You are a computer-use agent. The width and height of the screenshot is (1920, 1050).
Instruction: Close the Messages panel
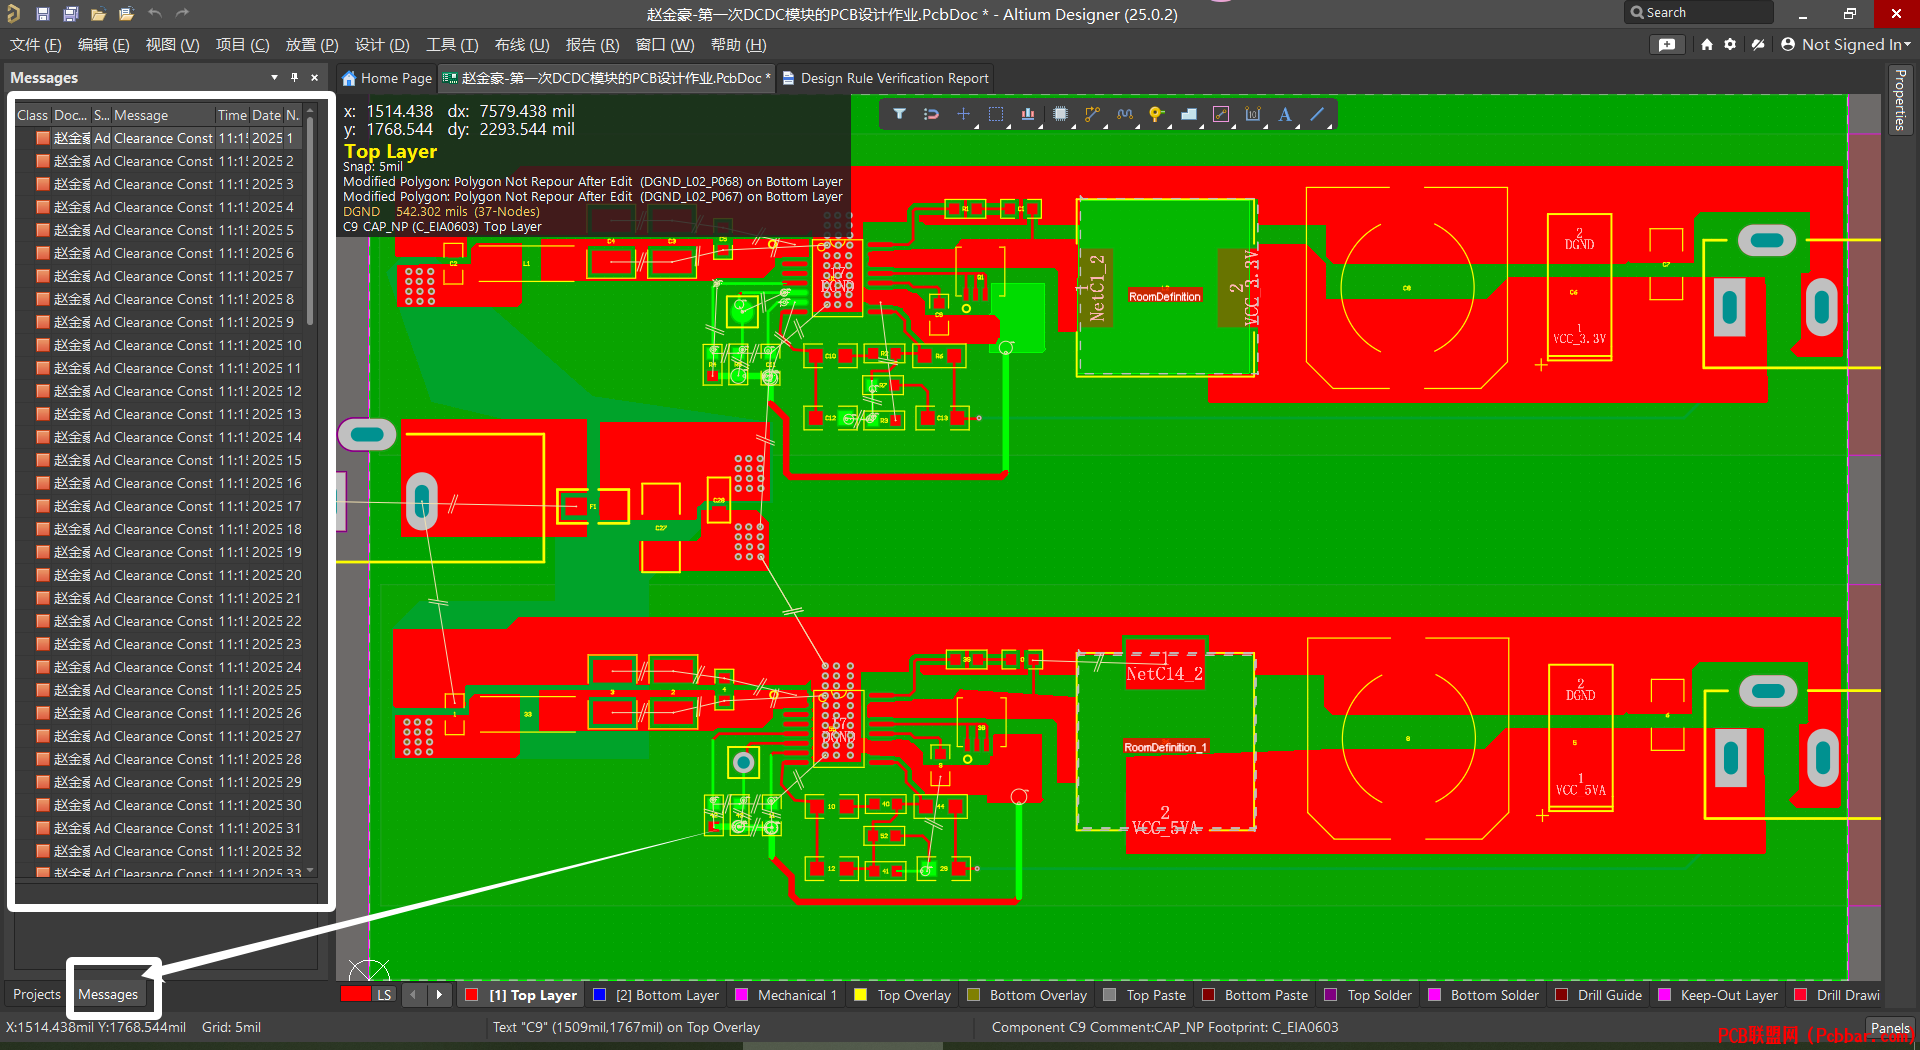point(315,77)
